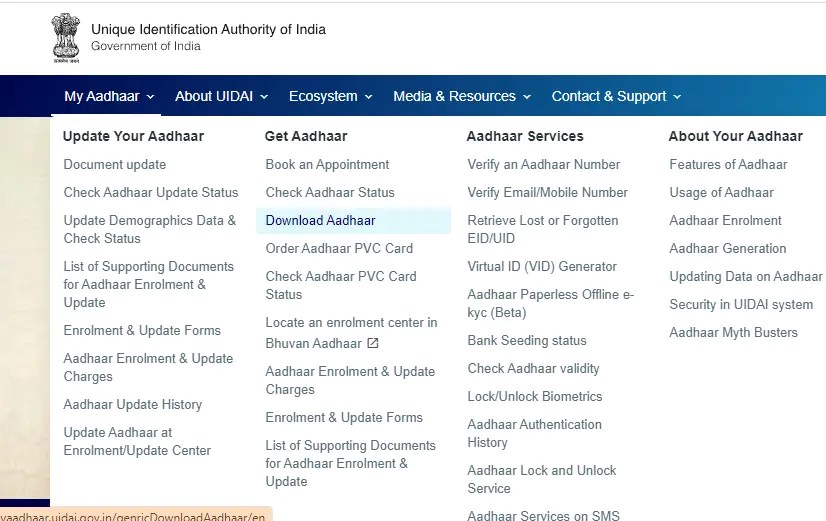
Task: Open Verify Email/Mobile Number link
Action: (x=547, y=192)
